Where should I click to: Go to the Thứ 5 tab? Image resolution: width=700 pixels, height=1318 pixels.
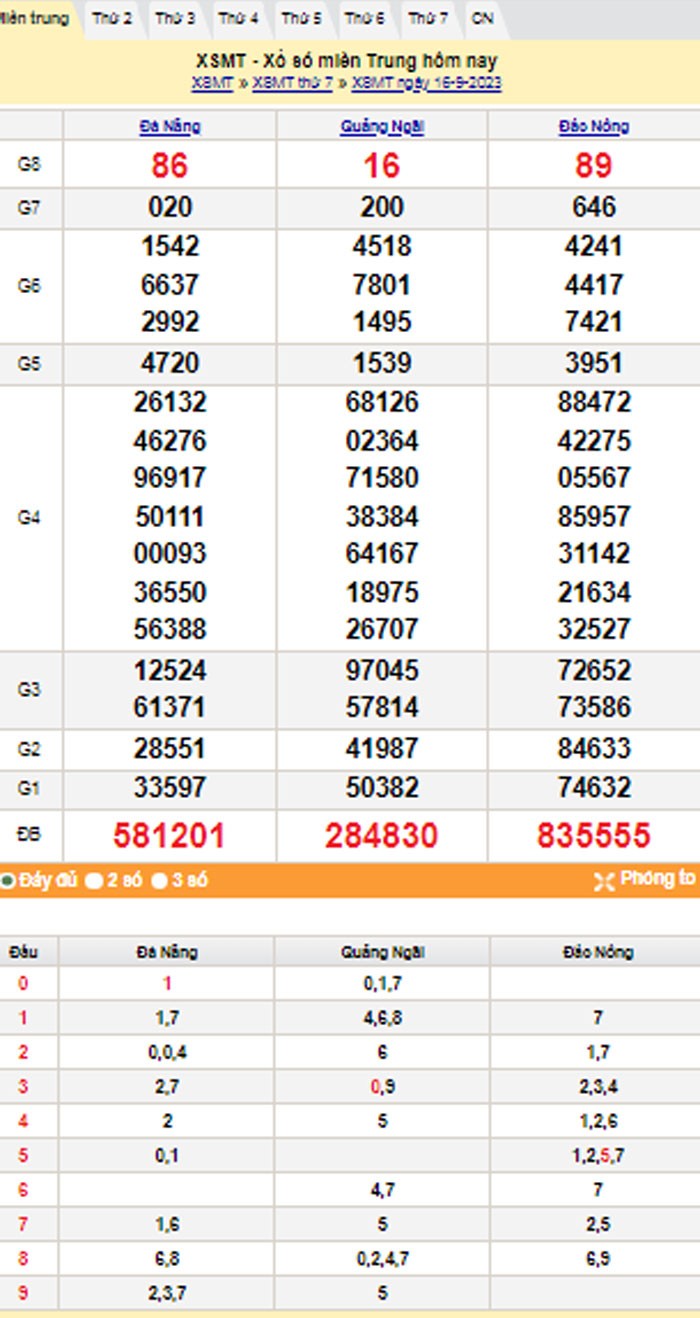[301, 18]
